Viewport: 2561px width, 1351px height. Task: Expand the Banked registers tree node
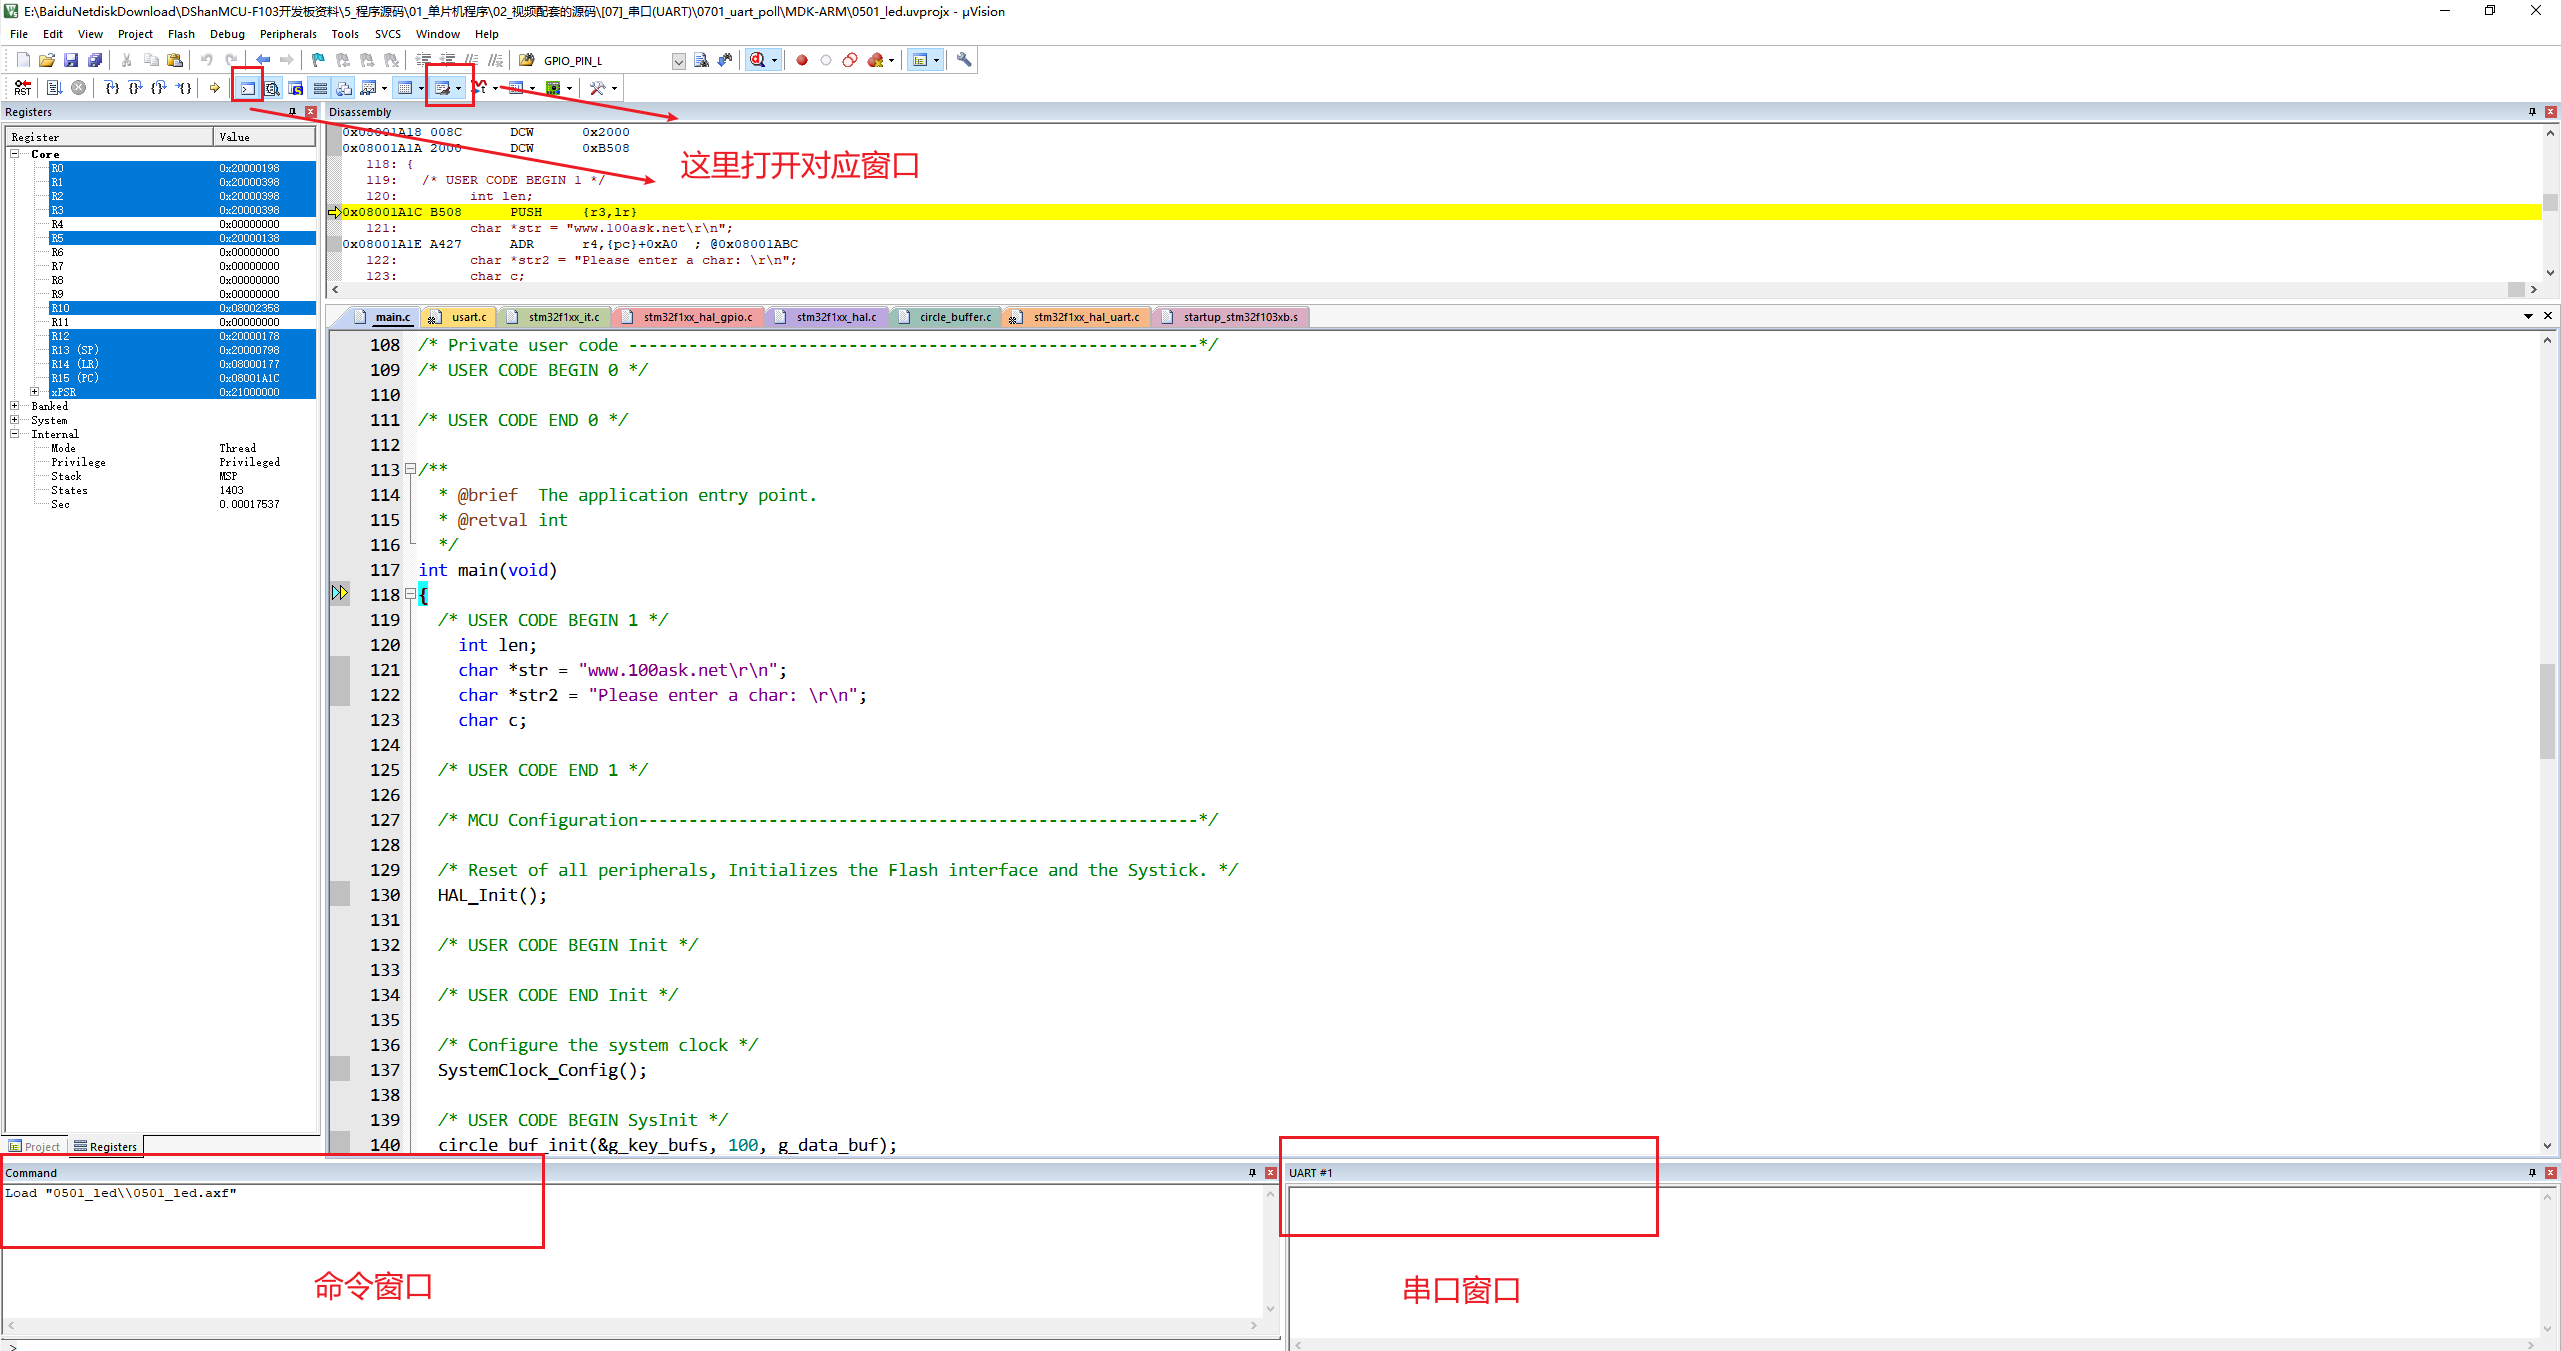(15, 406)
